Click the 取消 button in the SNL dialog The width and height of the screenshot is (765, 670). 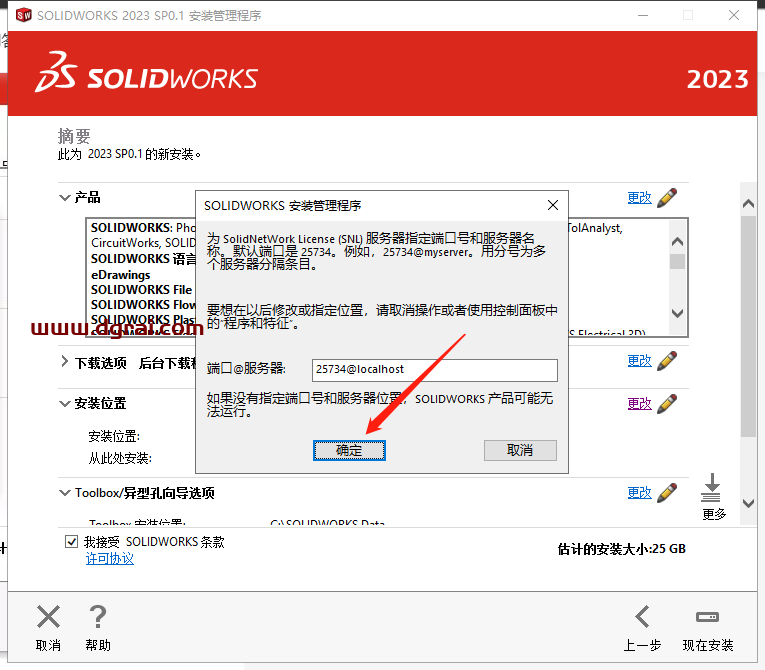520,450
